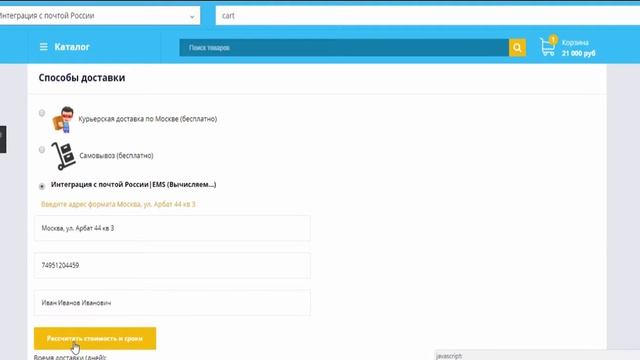This screenshot has height=360, width=640.
Task: Click the dark tab at the left edge
Action: [3, 139]
